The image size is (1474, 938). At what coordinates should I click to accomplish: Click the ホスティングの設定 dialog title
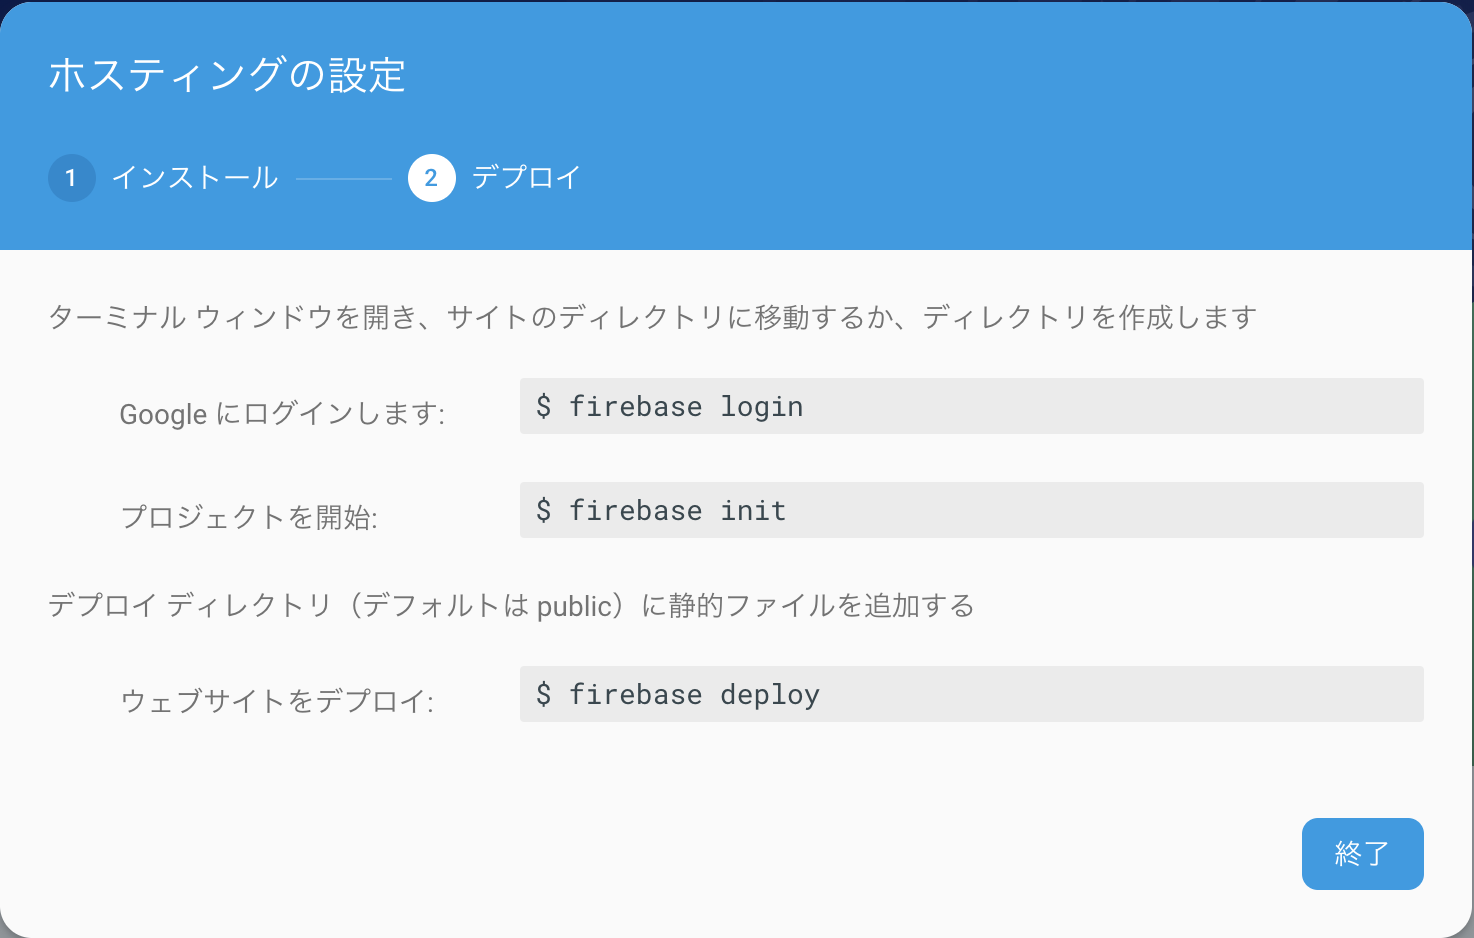[x=227, y=73]
